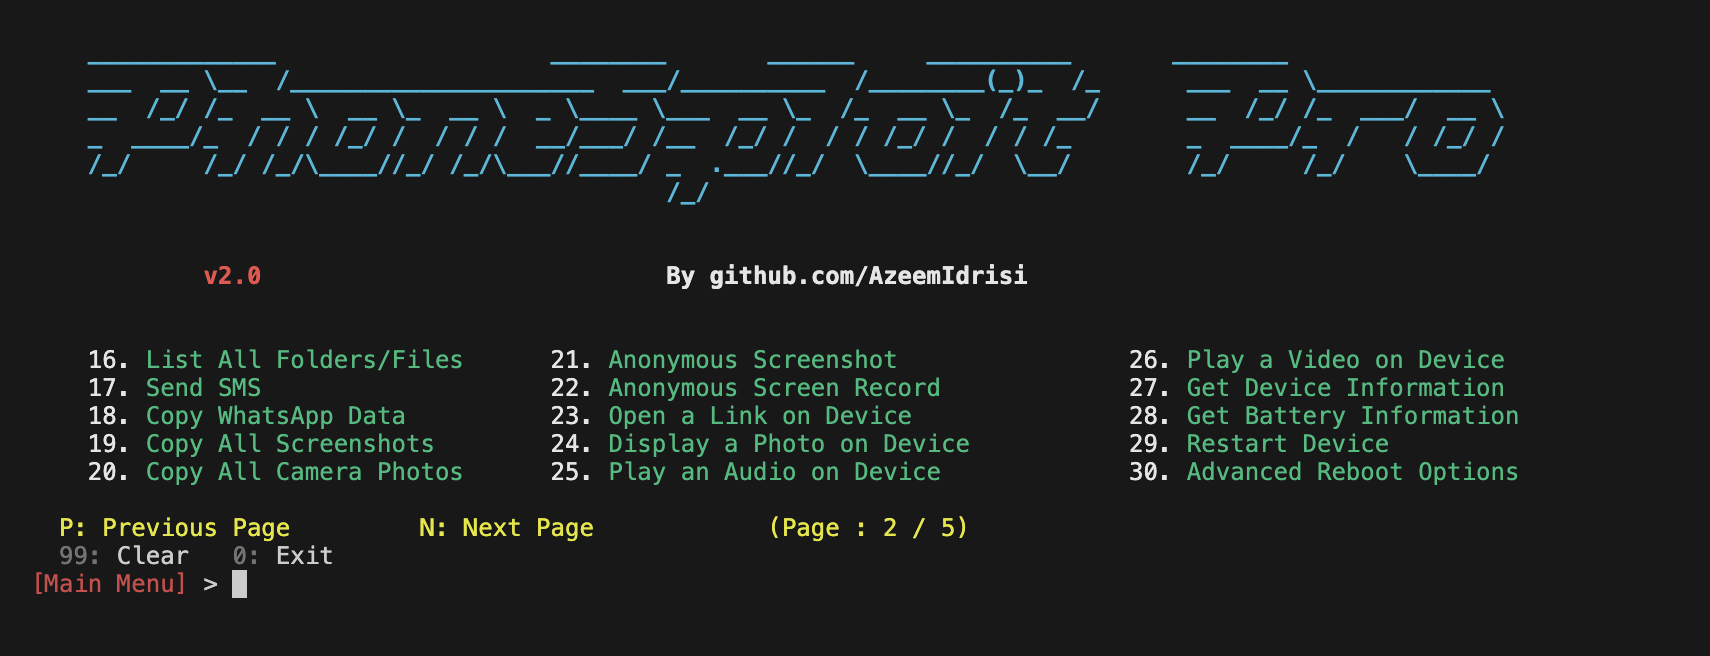Image resolution: width=1710 pixels, height=656 pixels.
Task: Select Anonymous Screenshot option 21
Action: pyautogui.click(x=724, y=360)
